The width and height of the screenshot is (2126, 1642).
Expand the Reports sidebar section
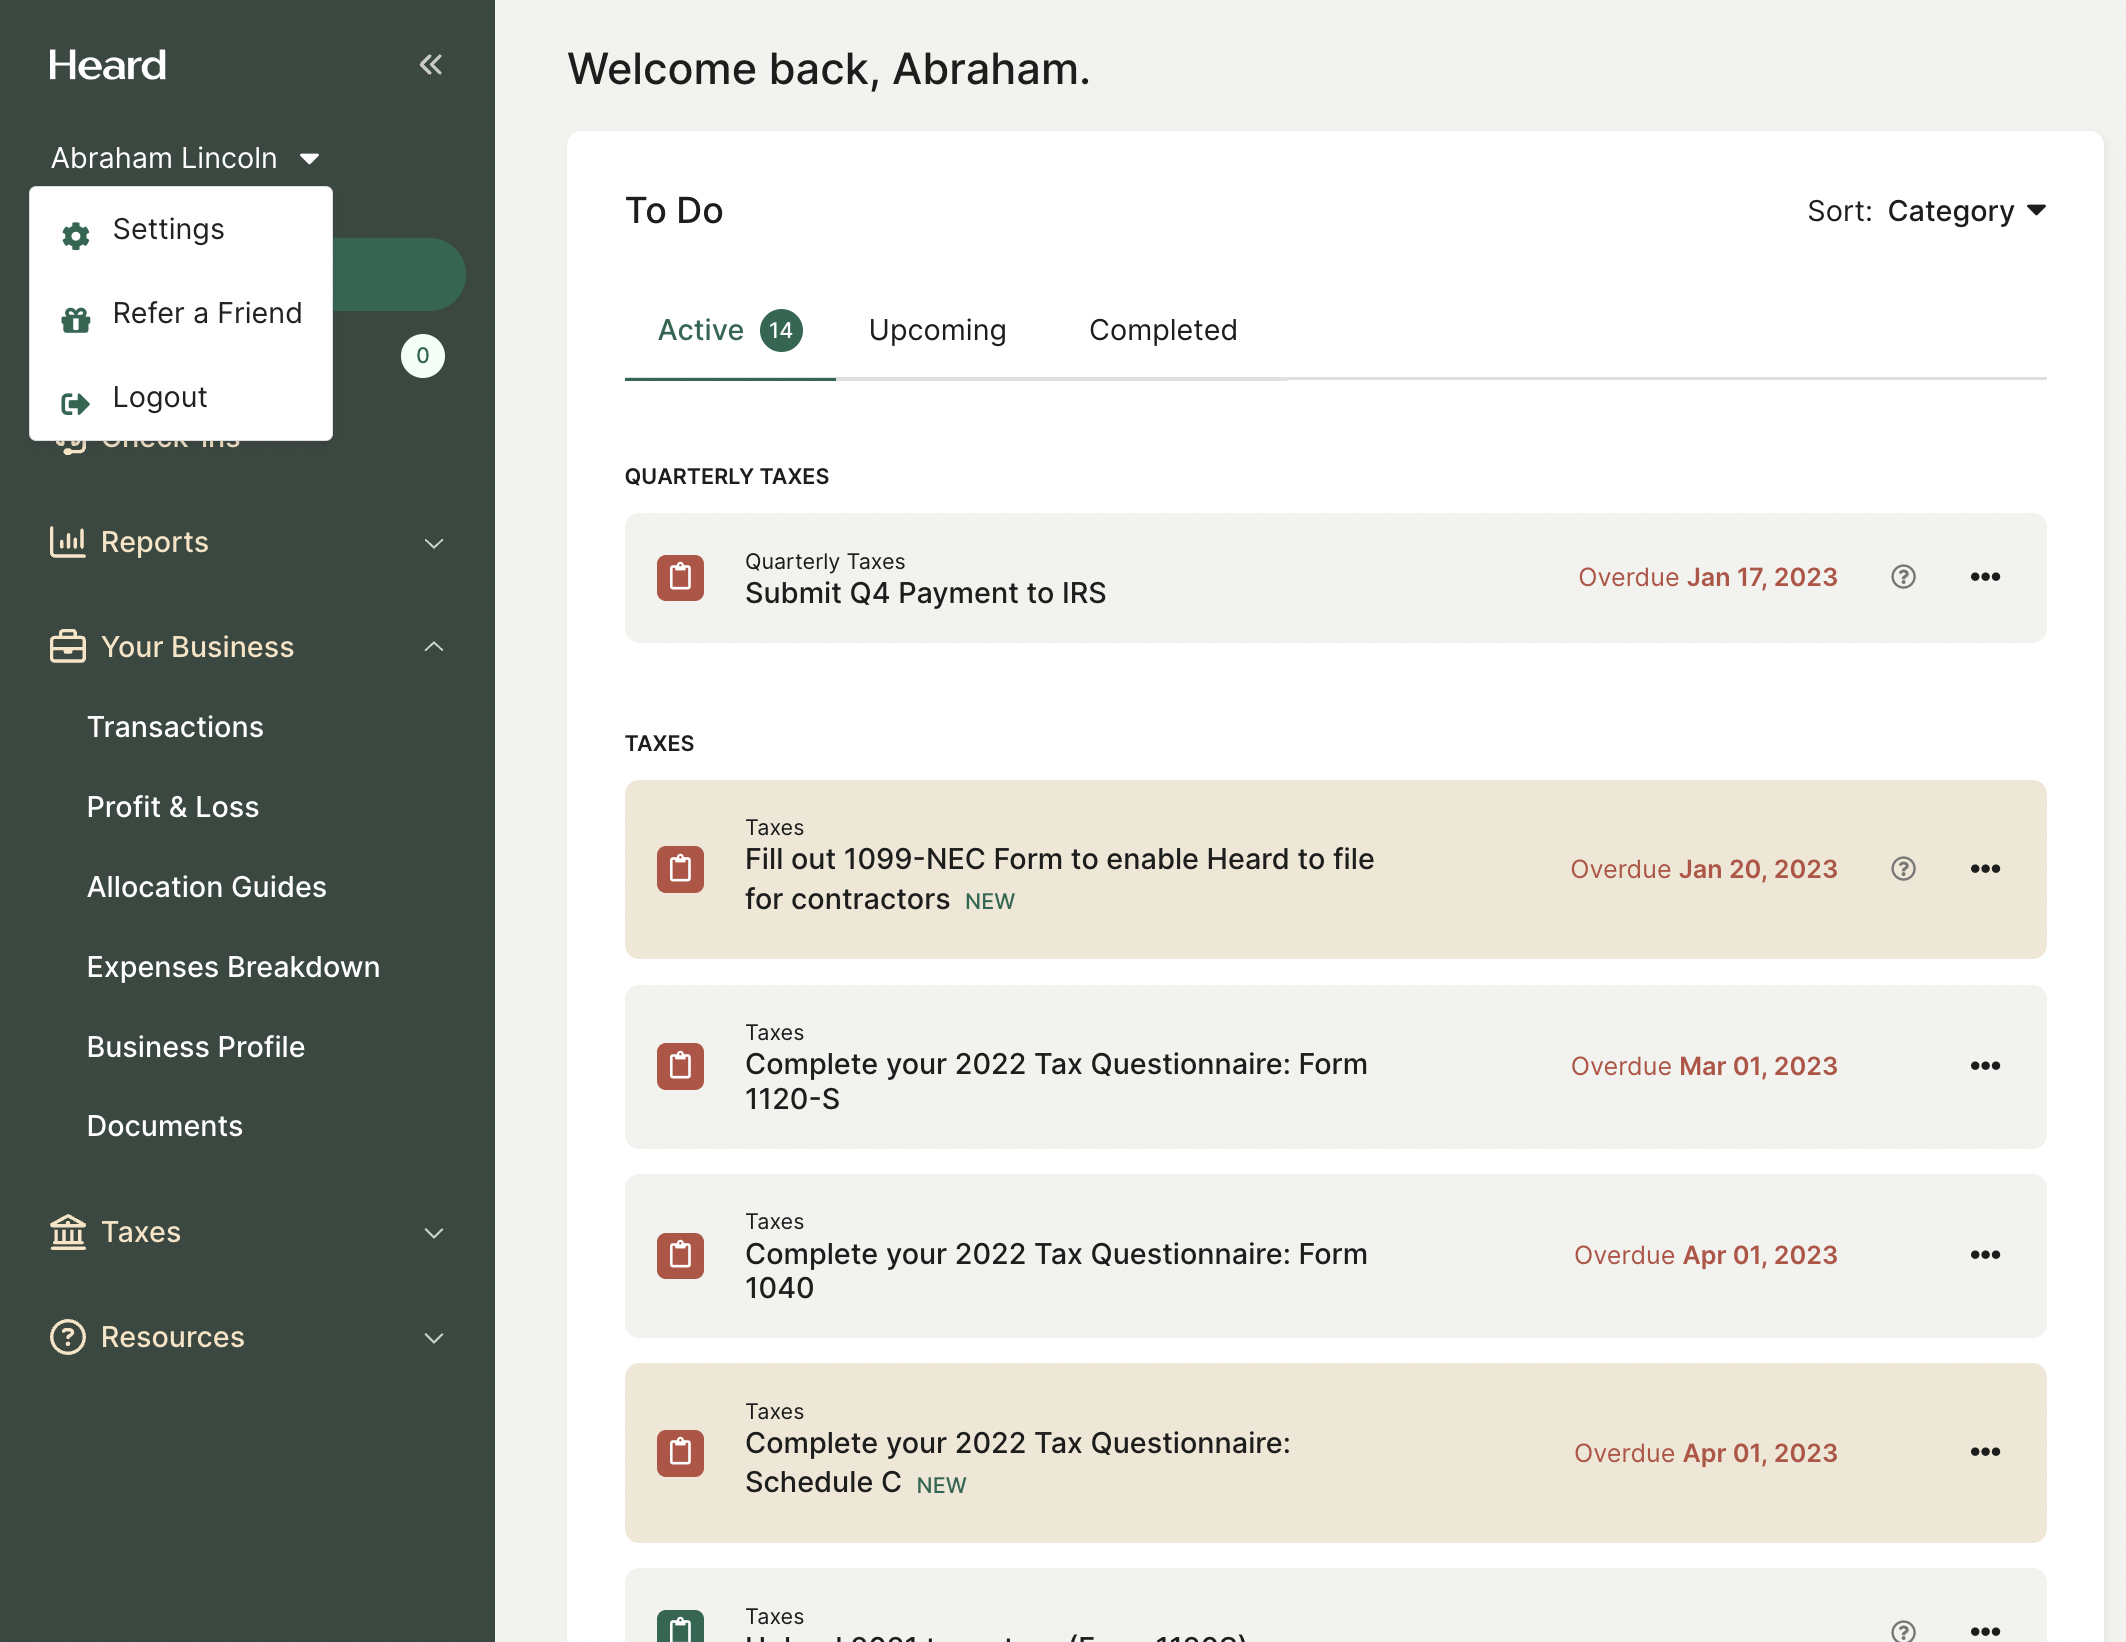[433, 543]
